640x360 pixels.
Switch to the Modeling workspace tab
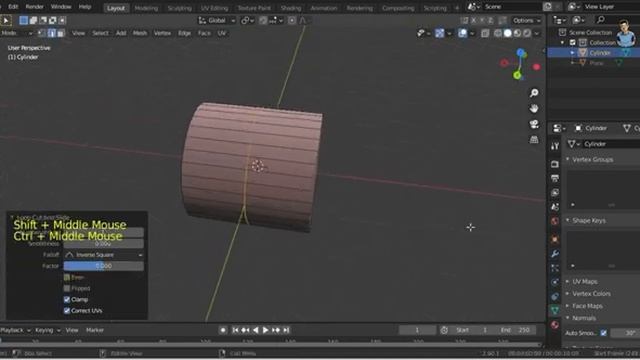point(146,8)
